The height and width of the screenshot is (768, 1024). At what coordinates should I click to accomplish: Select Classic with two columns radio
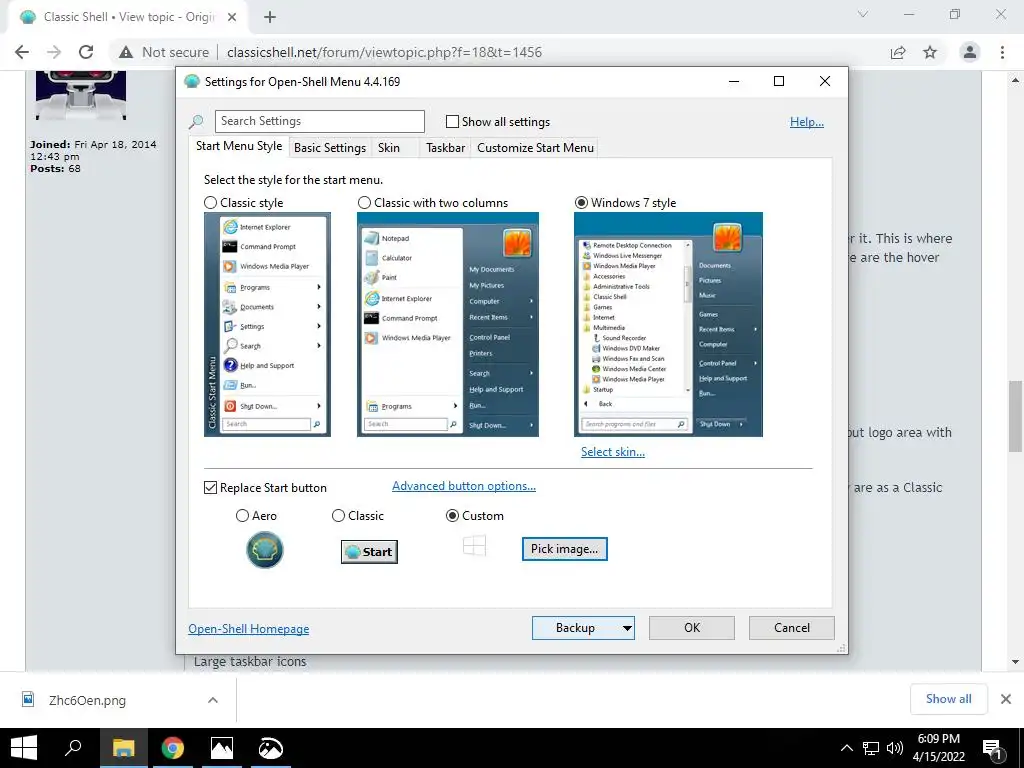pyautogui.click(x=364, y=202)
